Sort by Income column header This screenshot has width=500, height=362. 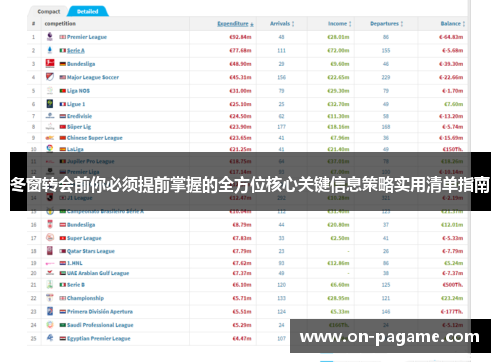(x=340, y=24)
